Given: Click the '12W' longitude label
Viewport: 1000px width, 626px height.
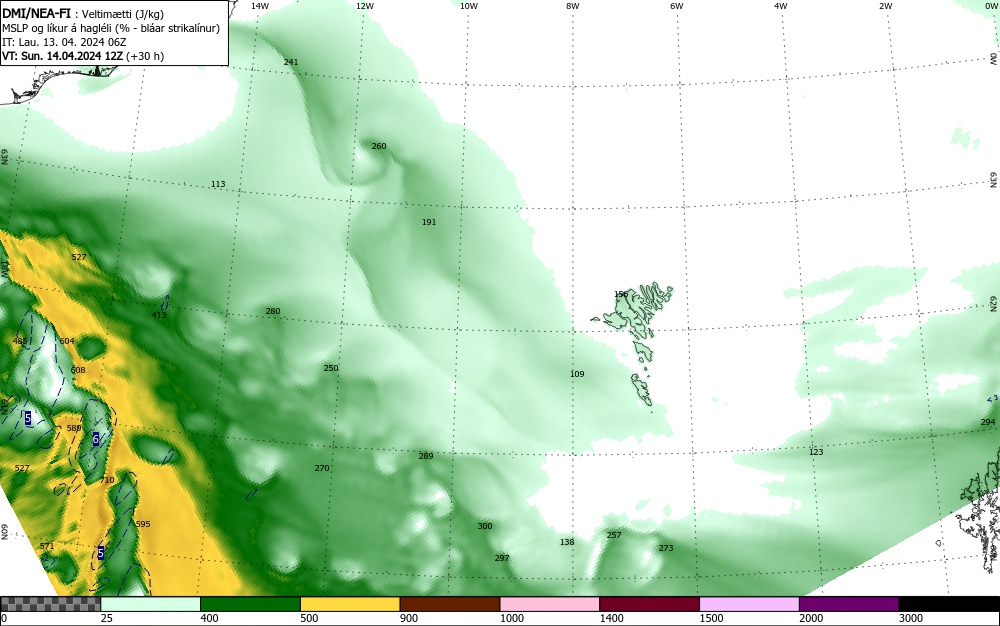Looking at the screenshot, I should point(365,6).
